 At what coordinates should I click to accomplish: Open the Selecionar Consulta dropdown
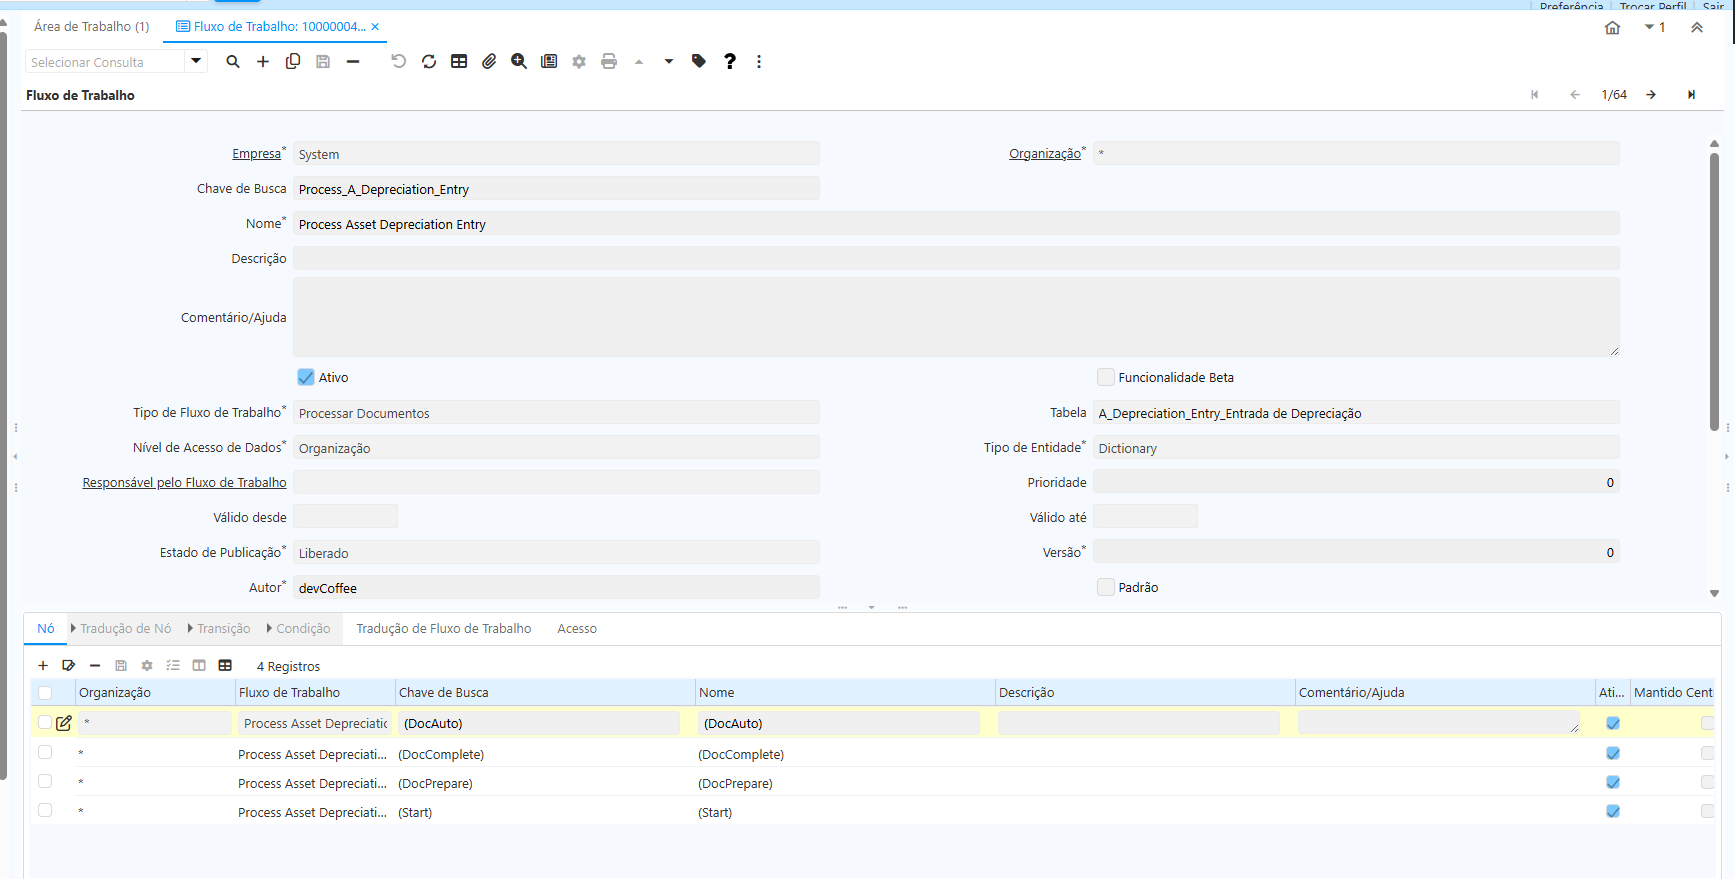(196, 62)
